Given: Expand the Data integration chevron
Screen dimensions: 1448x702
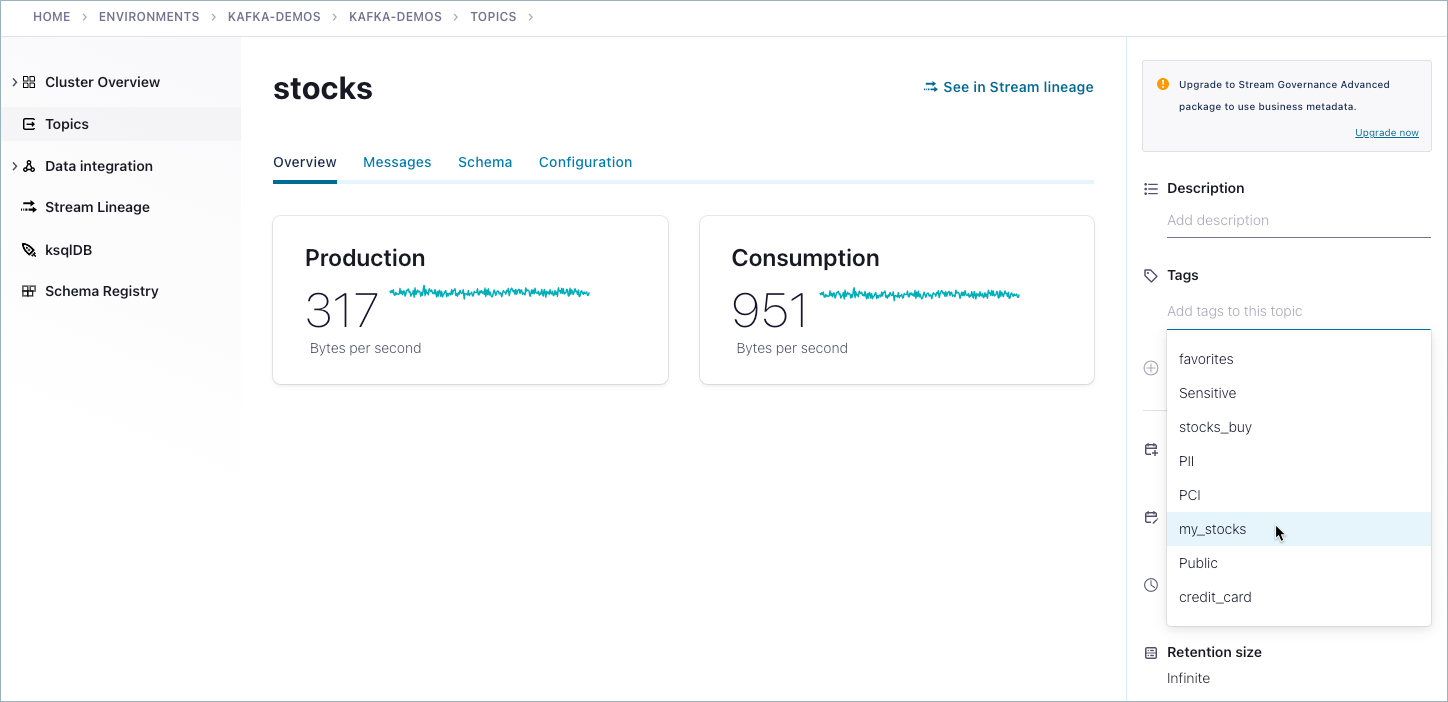Looking at the screenshot, I should pos(14,166).
